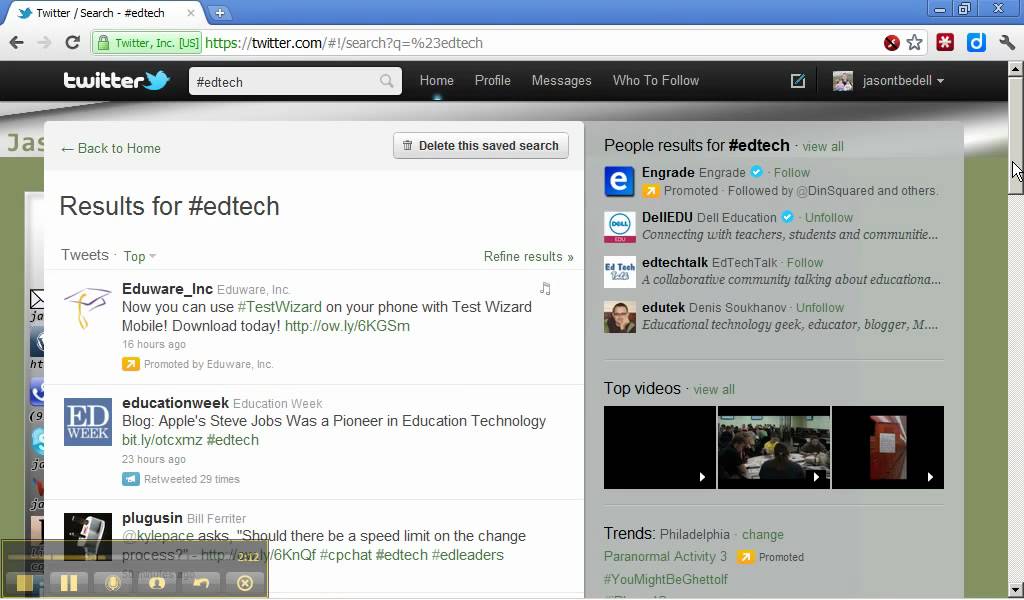1024x600 pixels.
Task: Click @kylepace mention
Action: pos(158,536)
